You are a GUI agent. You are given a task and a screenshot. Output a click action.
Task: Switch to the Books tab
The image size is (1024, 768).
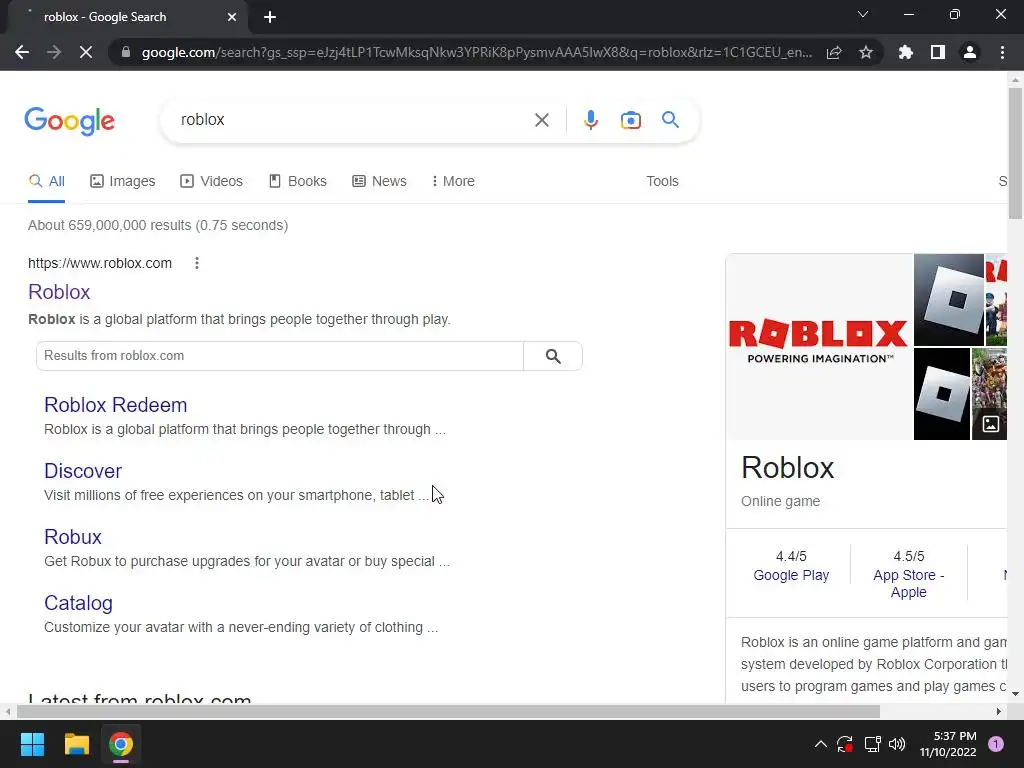pyautogui.click(x=298, y=181)
